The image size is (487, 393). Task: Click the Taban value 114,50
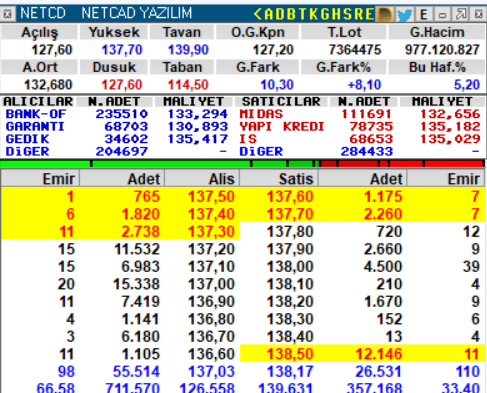coord(188,85)
